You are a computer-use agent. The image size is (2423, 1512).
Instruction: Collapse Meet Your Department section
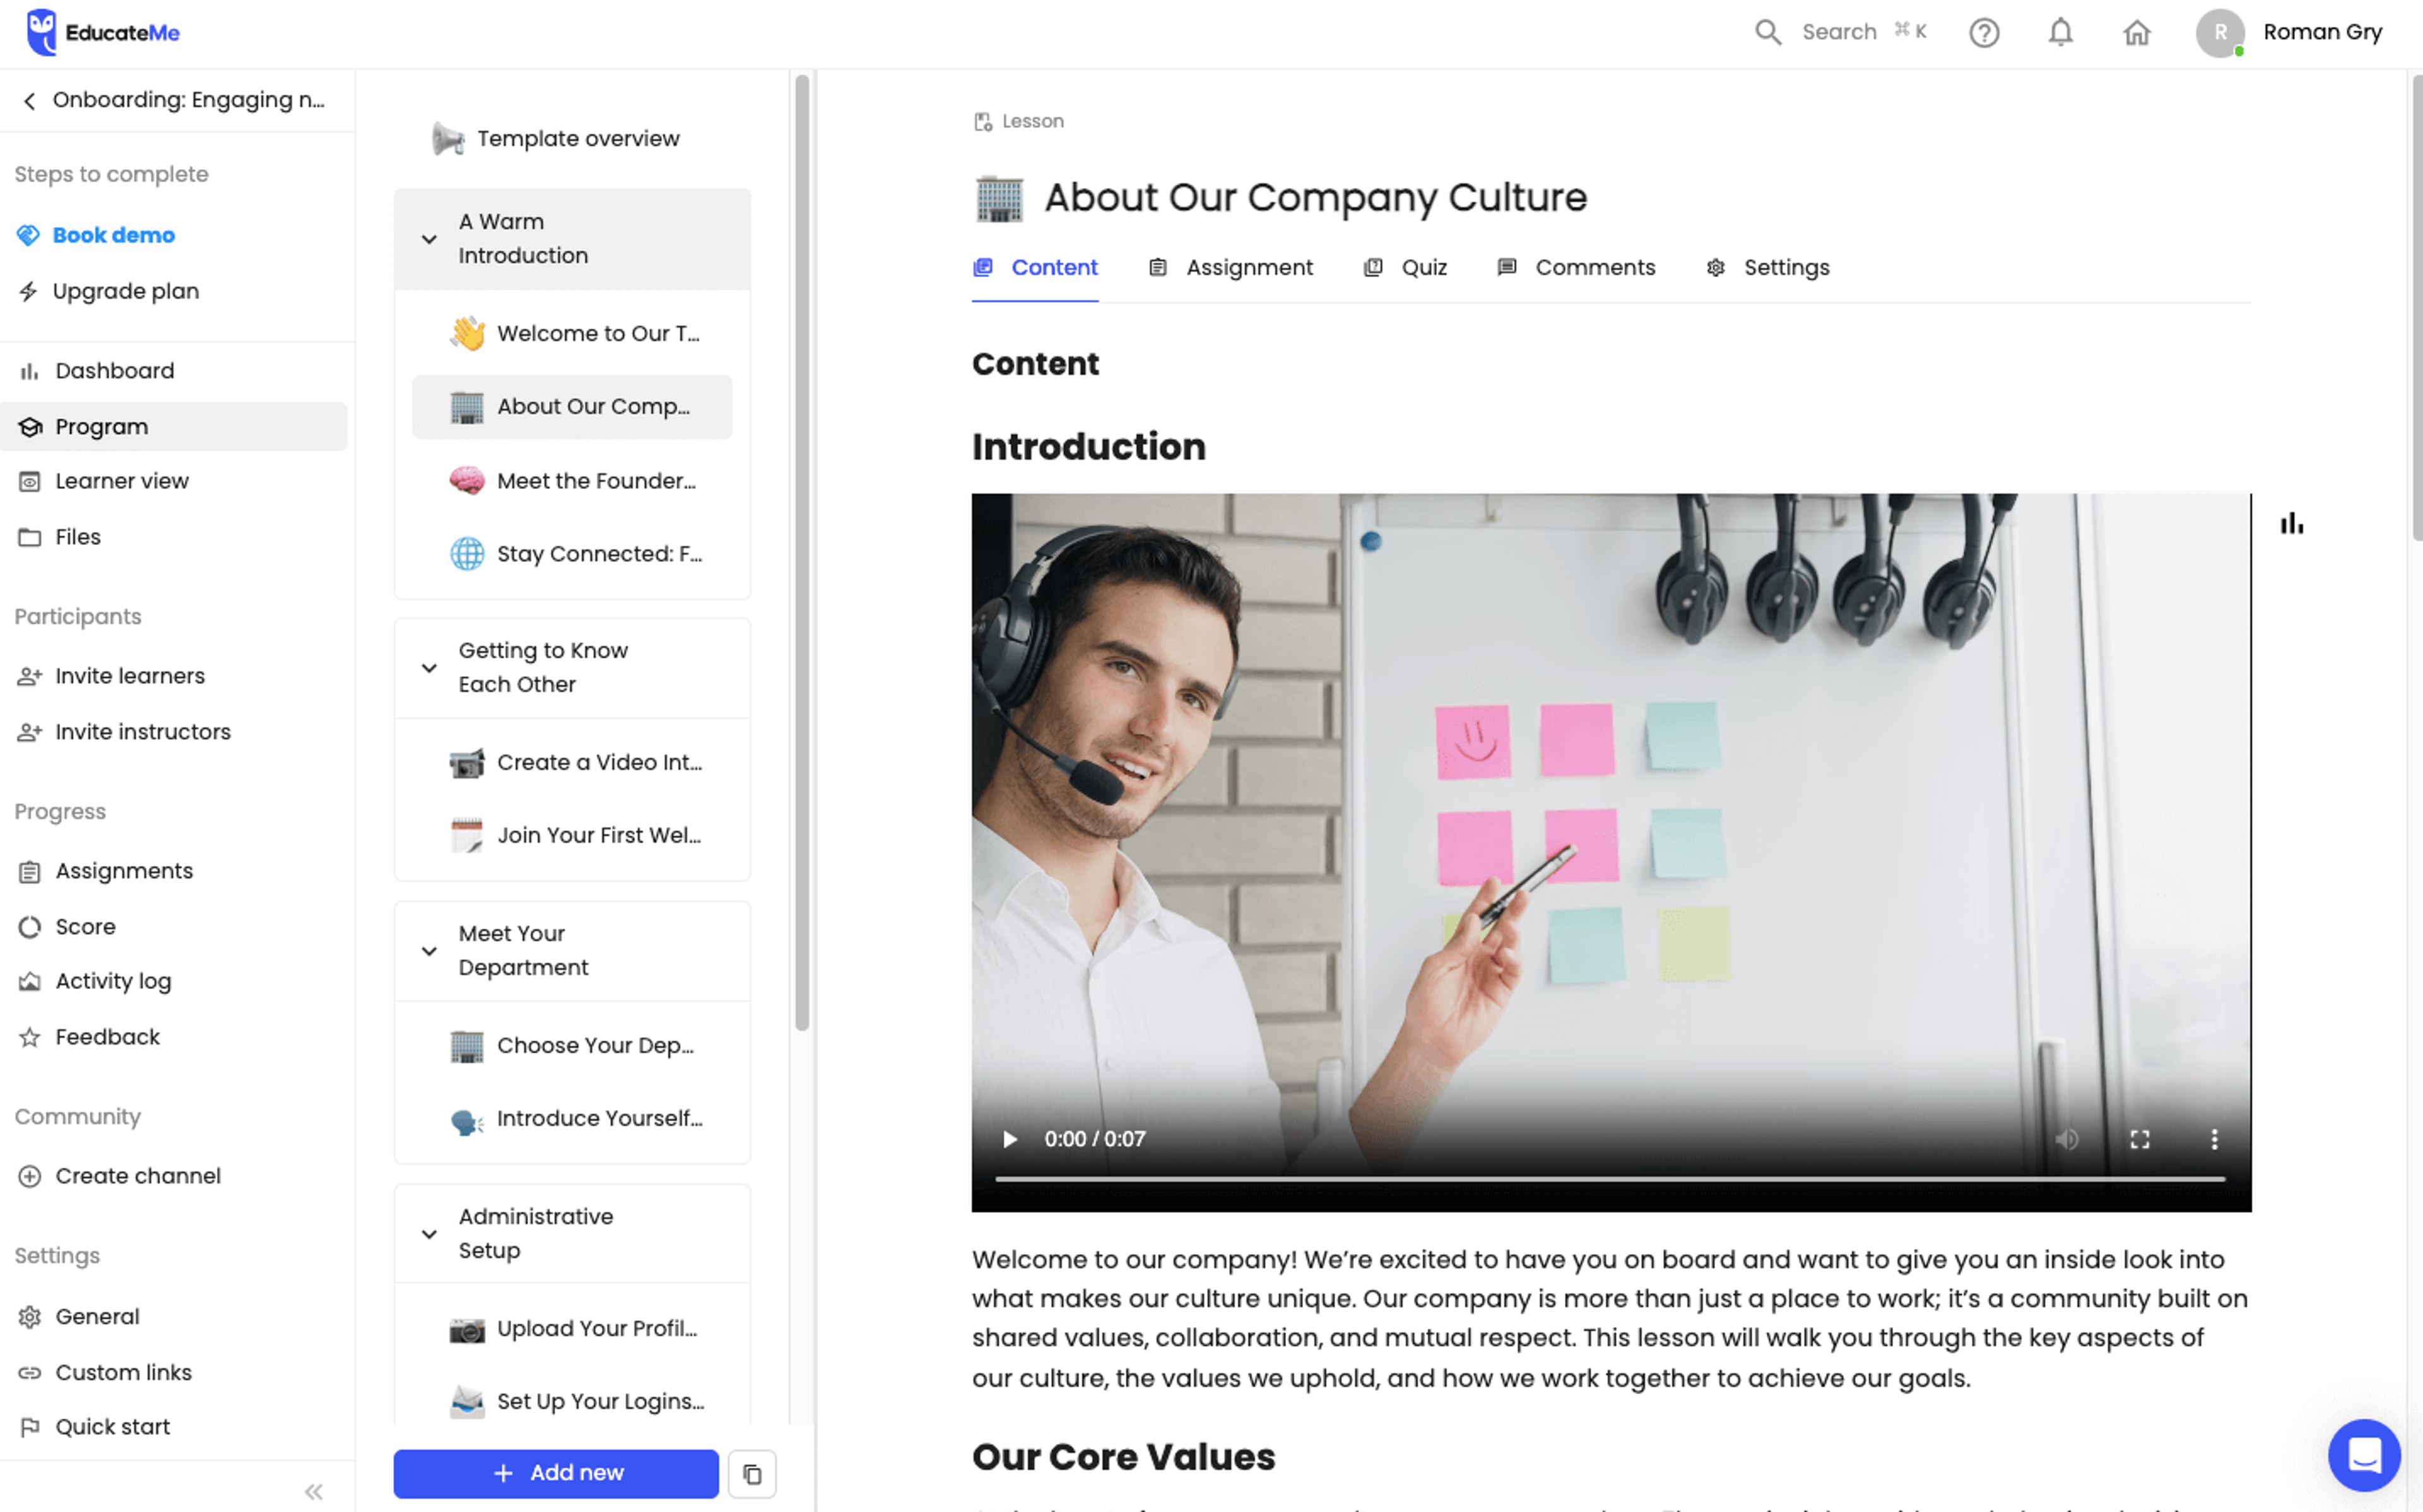coord(429,951)
